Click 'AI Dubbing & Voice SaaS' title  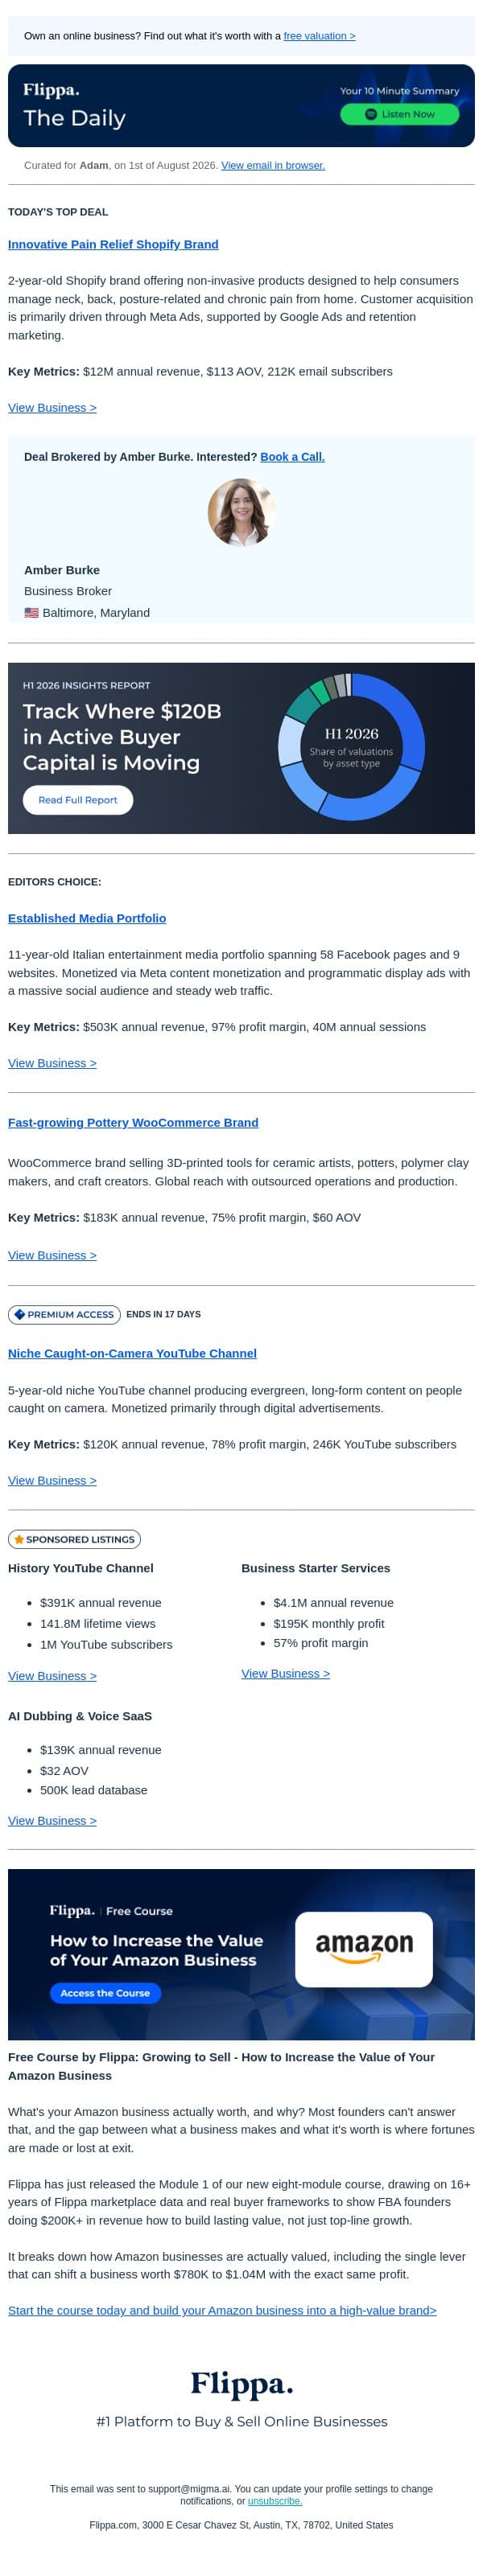click(x=80, y=1716)
